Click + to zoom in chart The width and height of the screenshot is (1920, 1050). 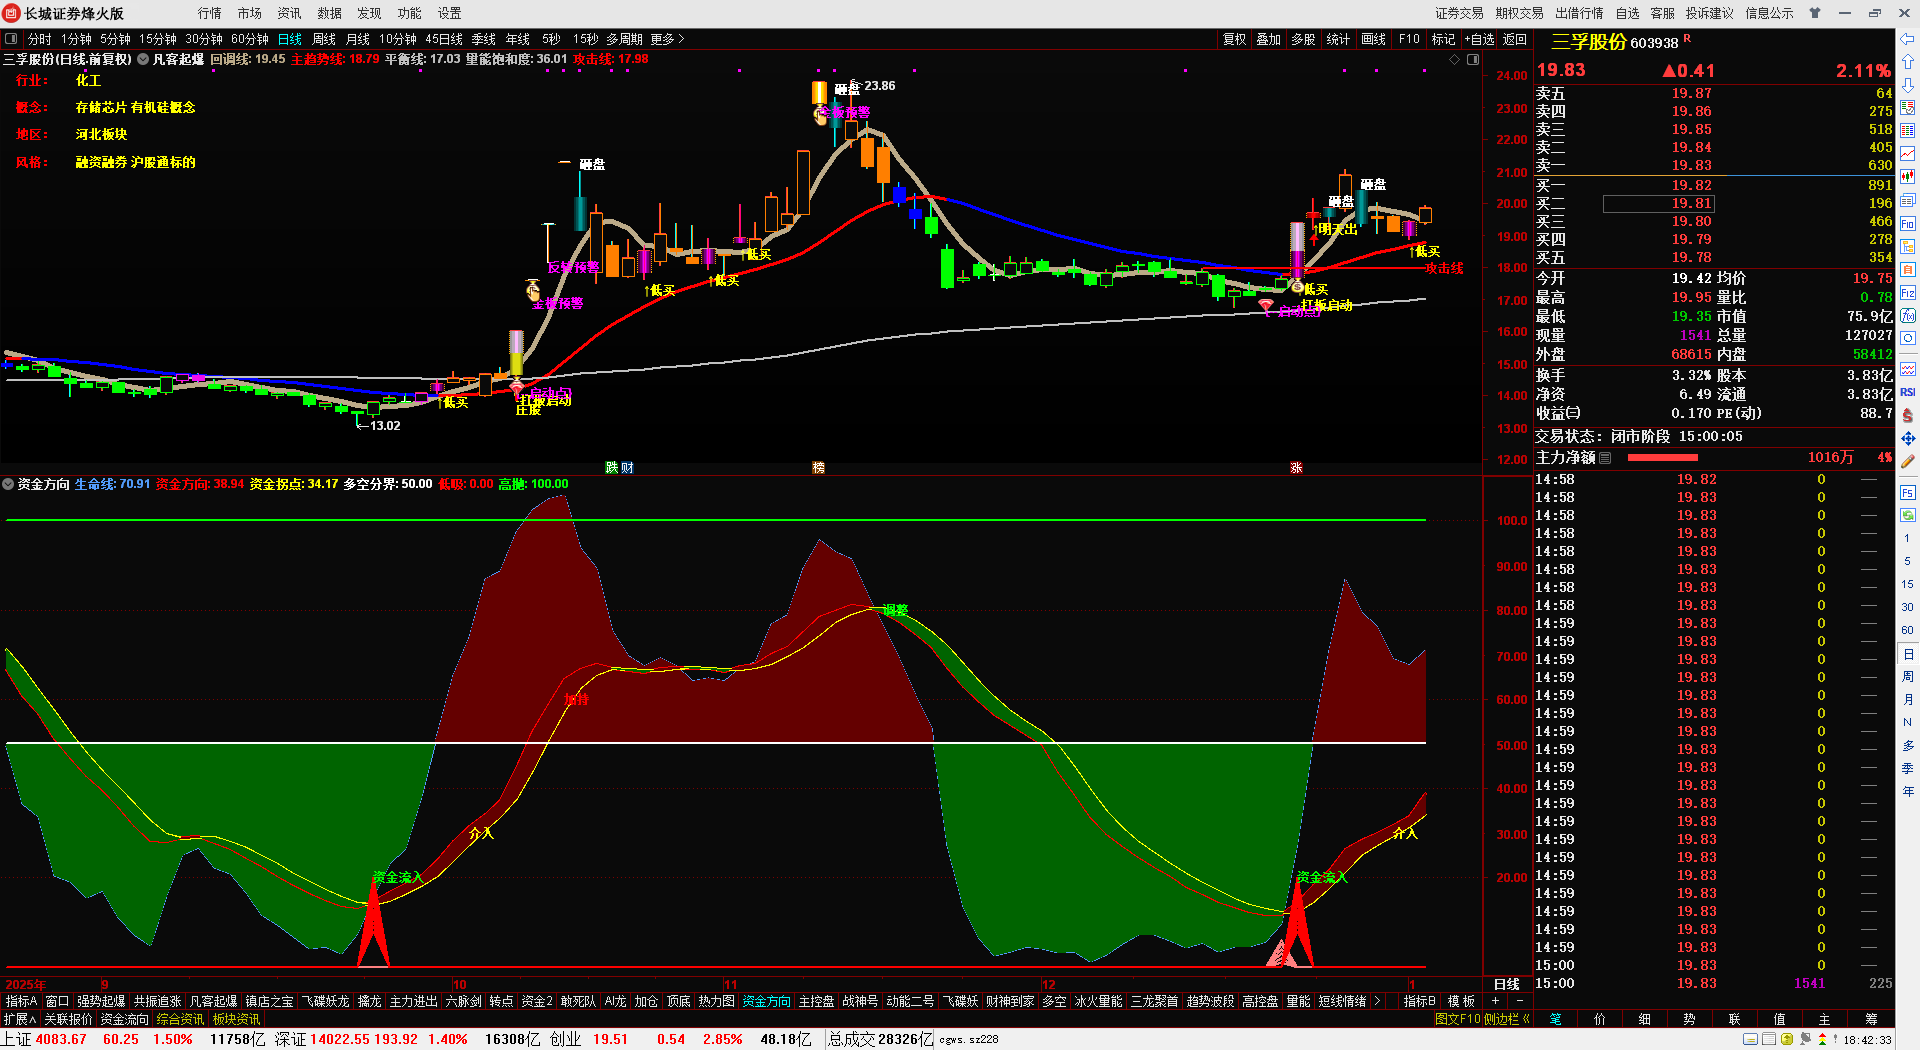pyautogui.click(x=1495, y=1001)
